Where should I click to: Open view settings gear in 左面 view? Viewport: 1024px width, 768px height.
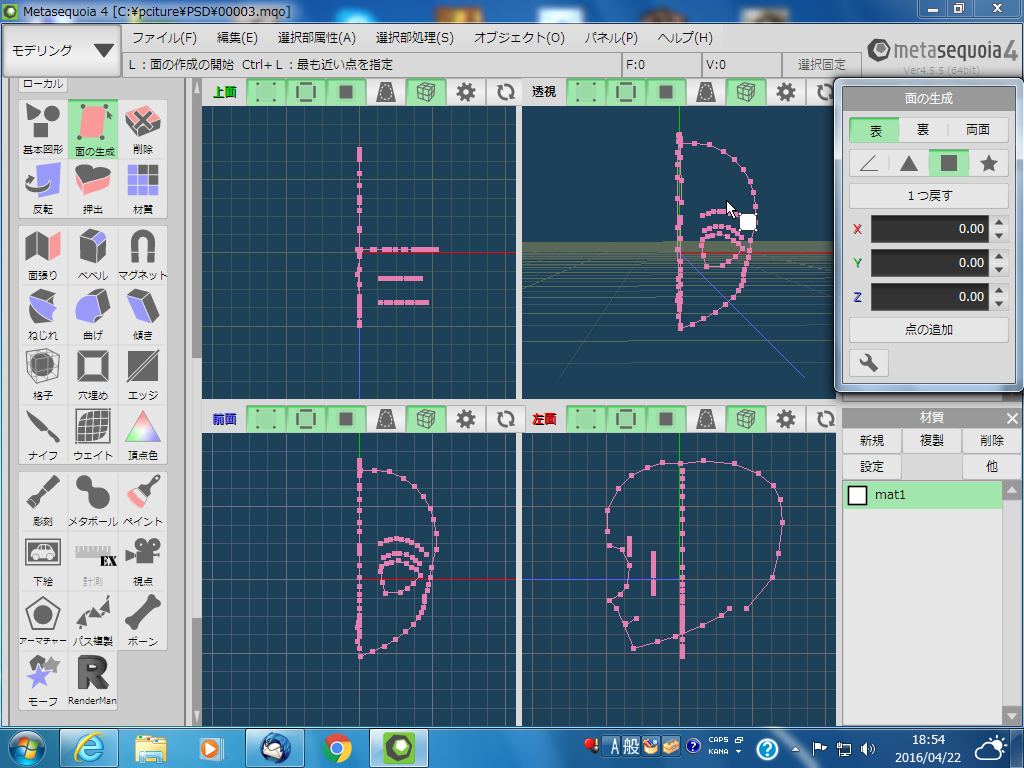(786, 419)
